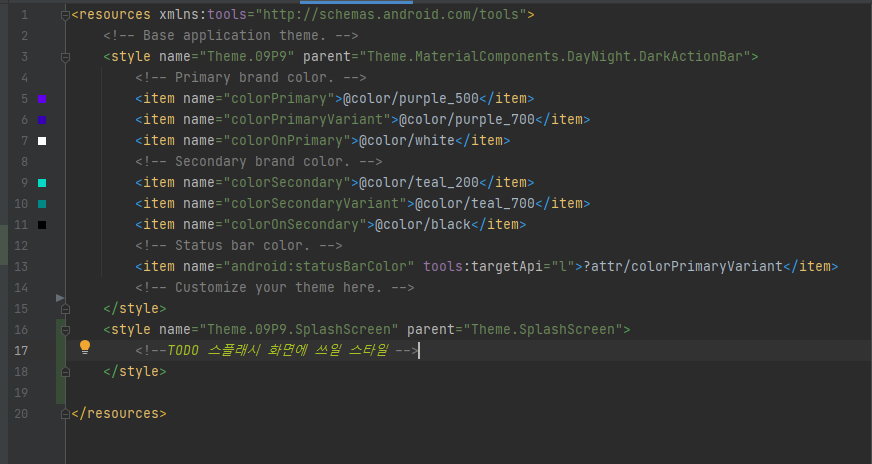The height and width of the screenshot is (464, 872).
Task: Click "colorPrimaryVariant" name on line 6
Action: click(x=307, y=120)
